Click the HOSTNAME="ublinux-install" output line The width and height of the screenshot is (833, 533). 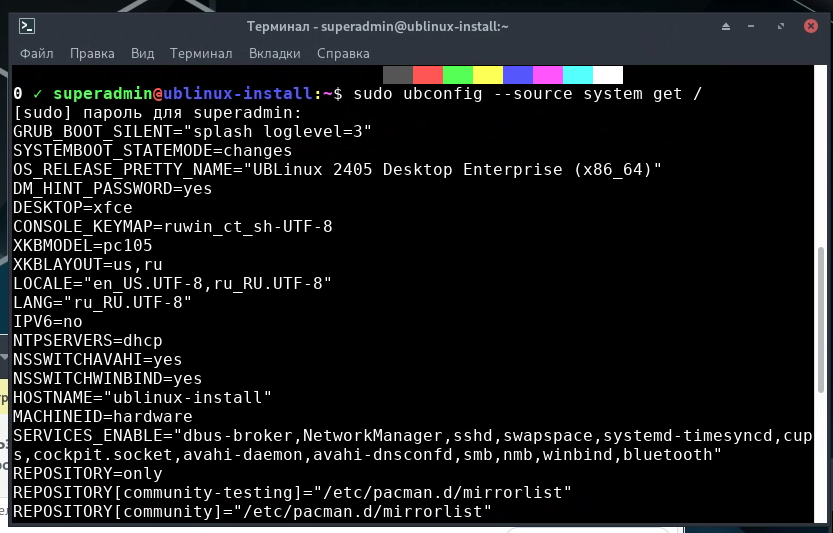(142, 397)
